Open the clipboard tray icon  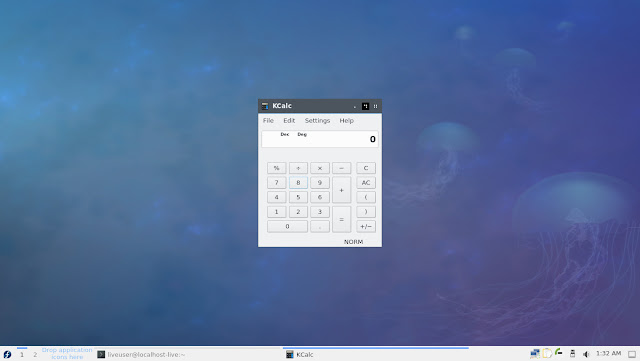click(547, 354)
